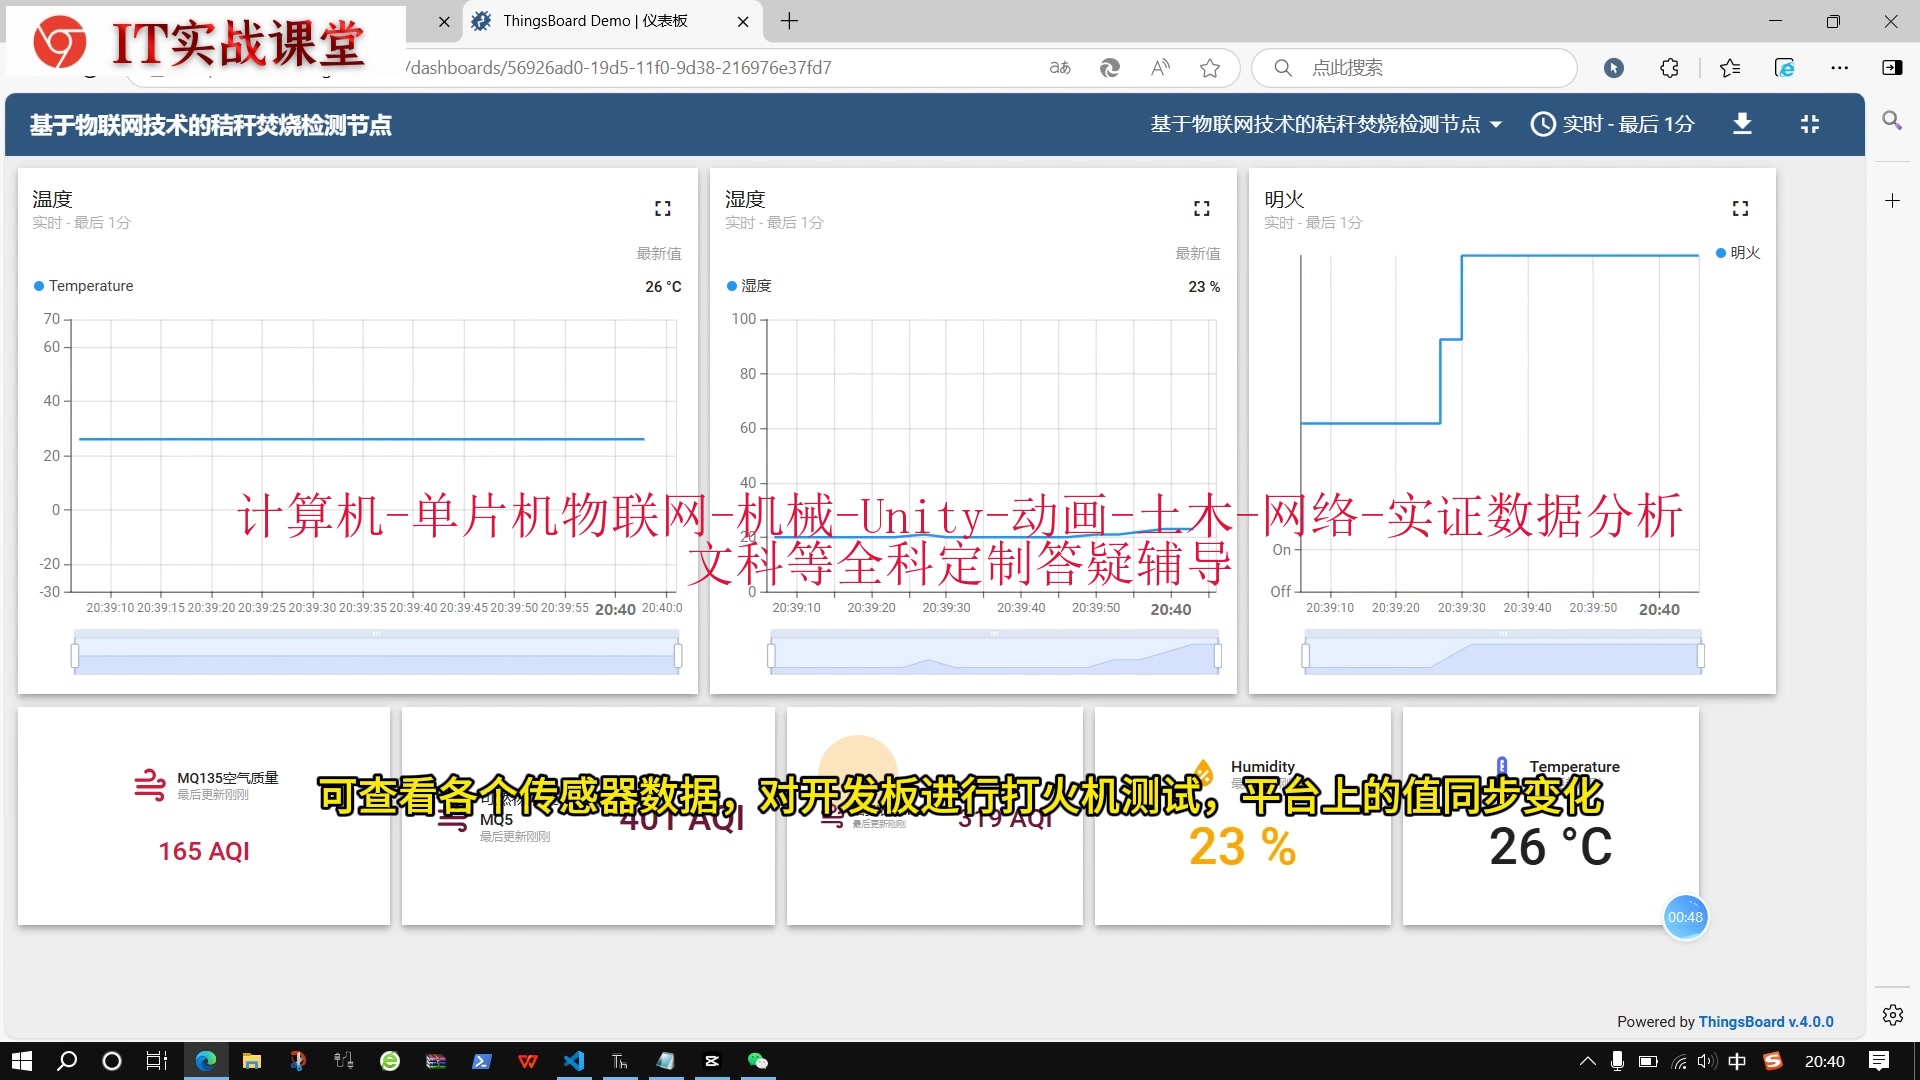Screen dimensions: 1920x1080
Task: Switch to the ThingsBoard Demo tab
Action: pyautogui.click(x=596, y=21)
